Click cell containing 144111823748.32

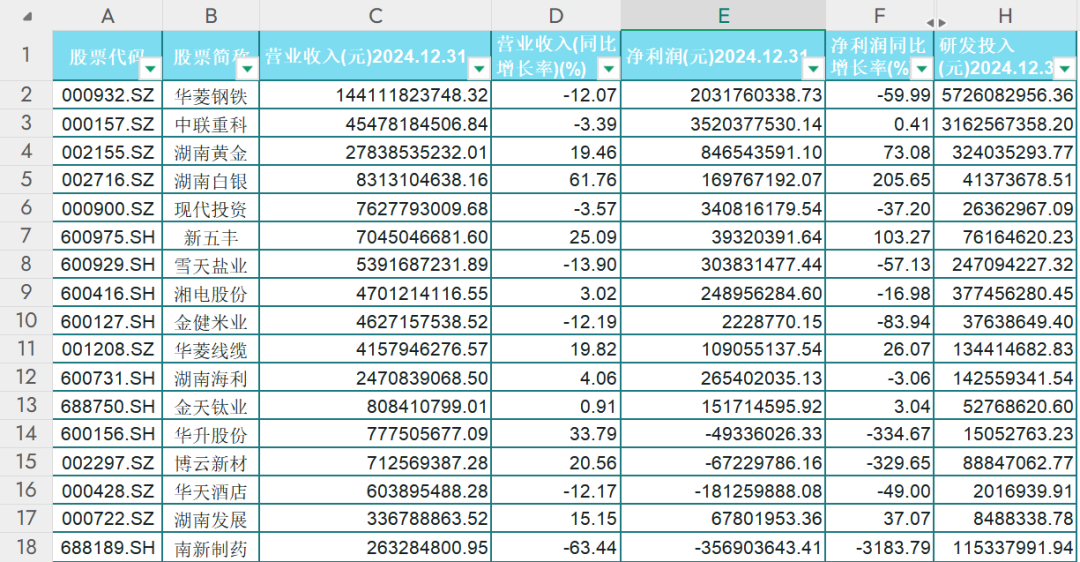point(375,95)
